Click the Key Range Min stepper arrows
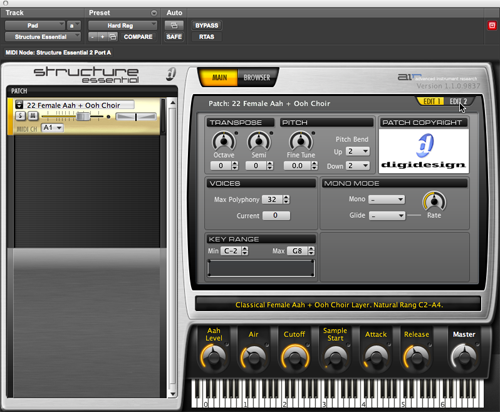 [245, 251]
